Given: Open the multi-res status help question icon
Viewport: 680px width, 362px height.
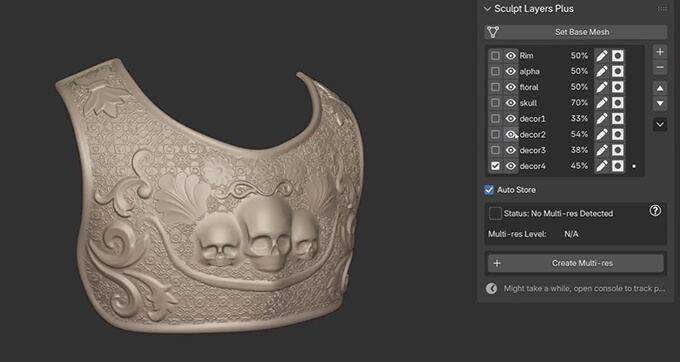Looking at the screenshot, I should tap(655, 211).
